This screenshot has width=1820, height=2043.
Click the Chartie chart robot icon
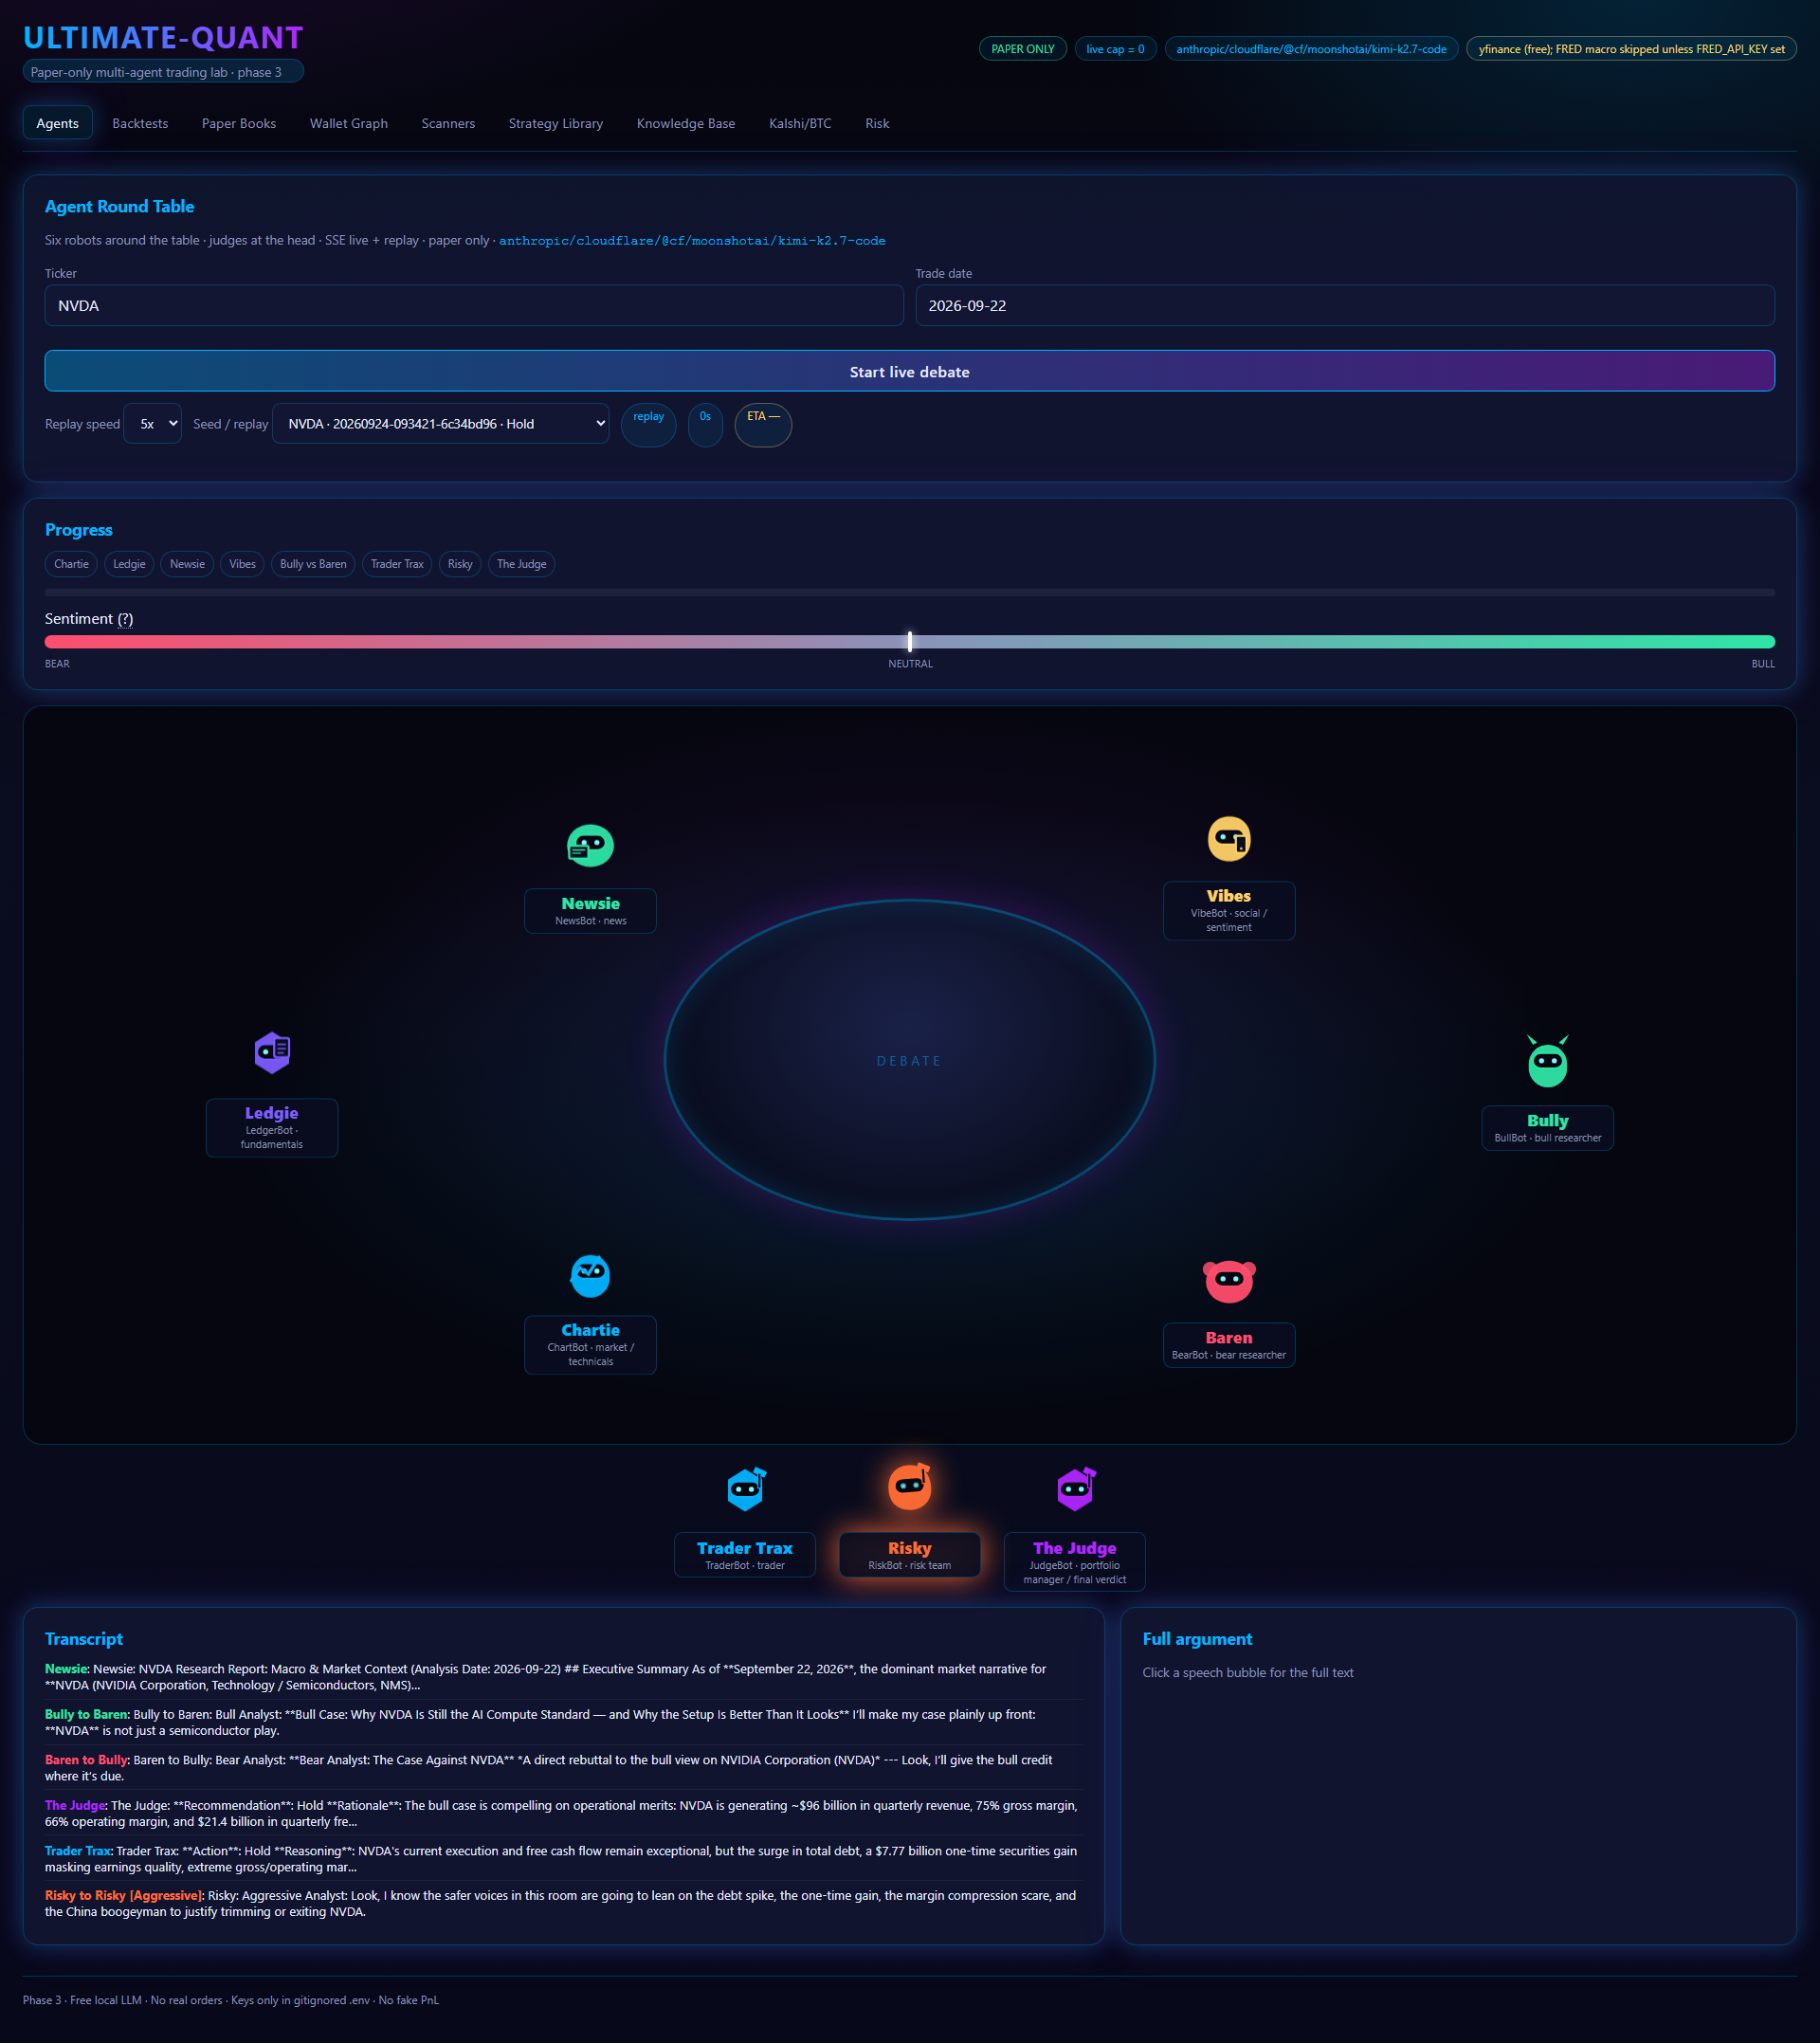click(590, 1275)
